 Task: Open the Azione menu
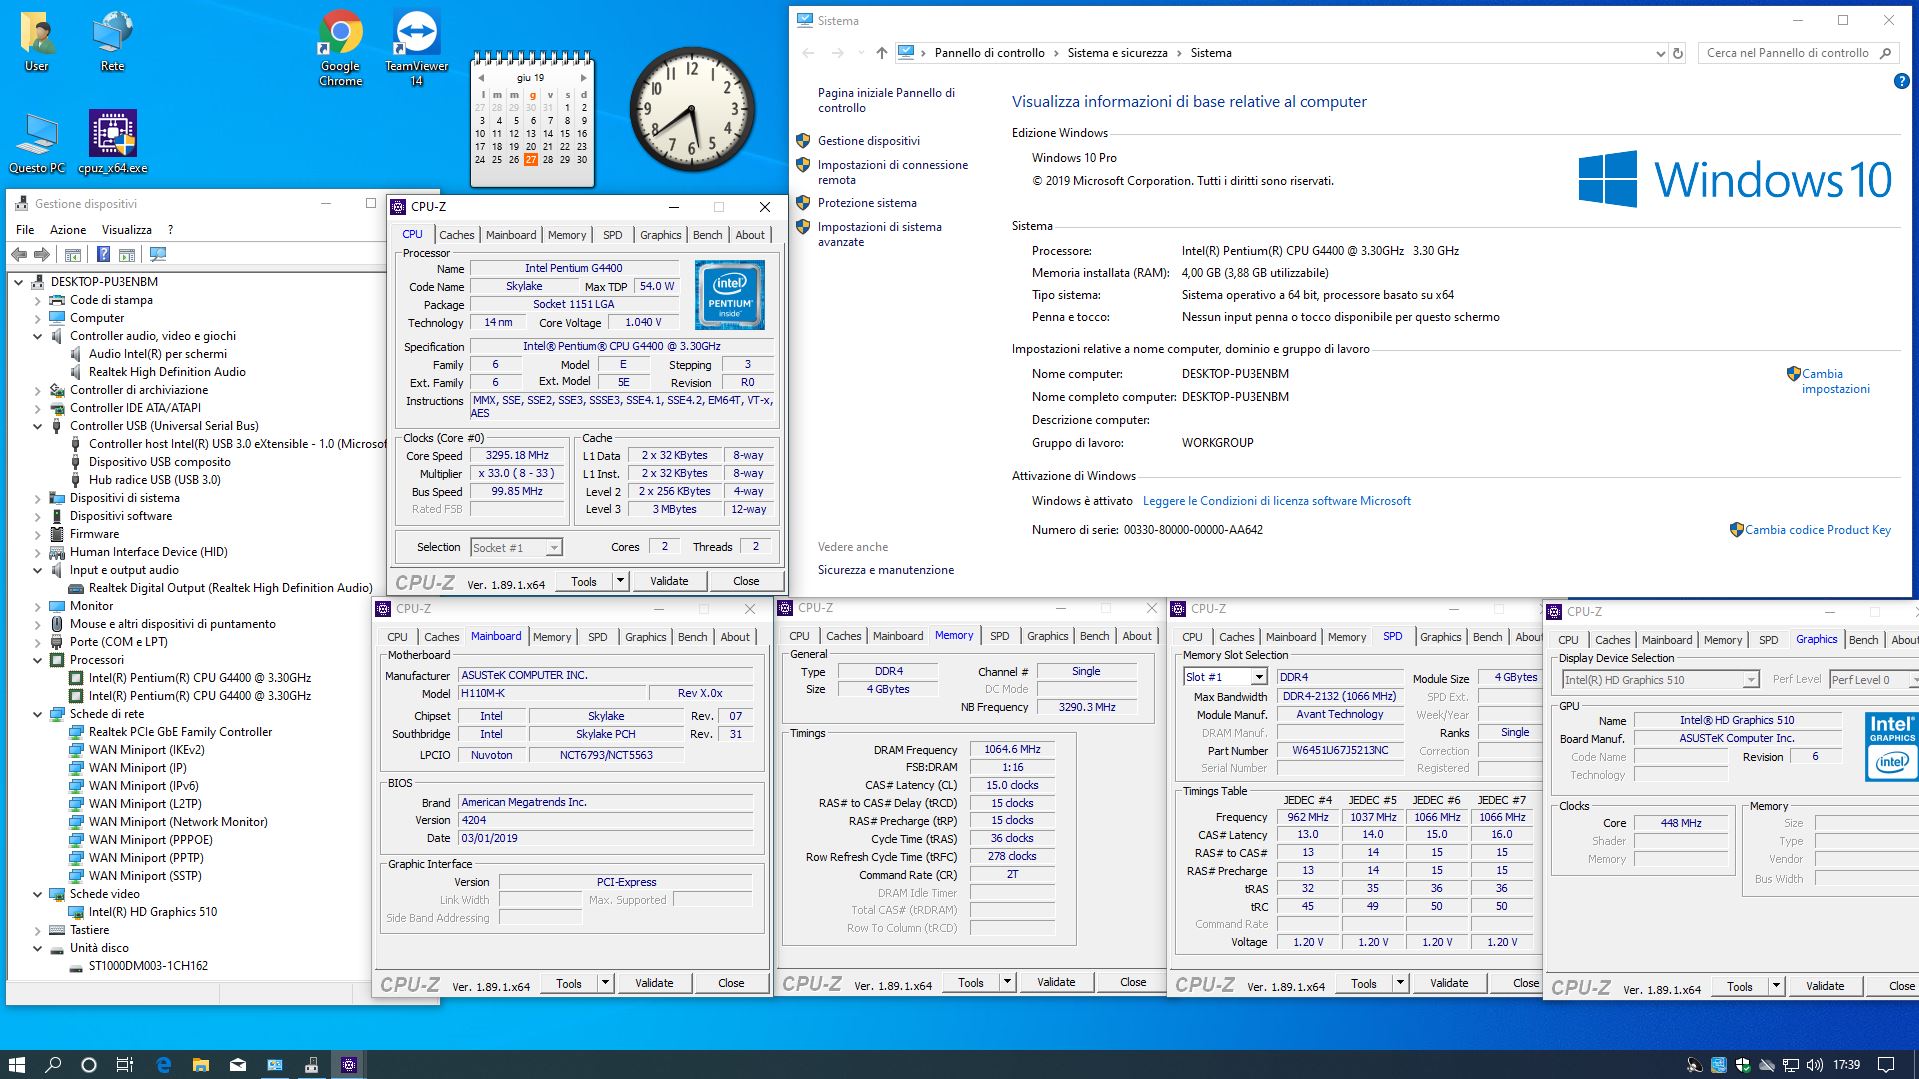click(x=68, y=230)
